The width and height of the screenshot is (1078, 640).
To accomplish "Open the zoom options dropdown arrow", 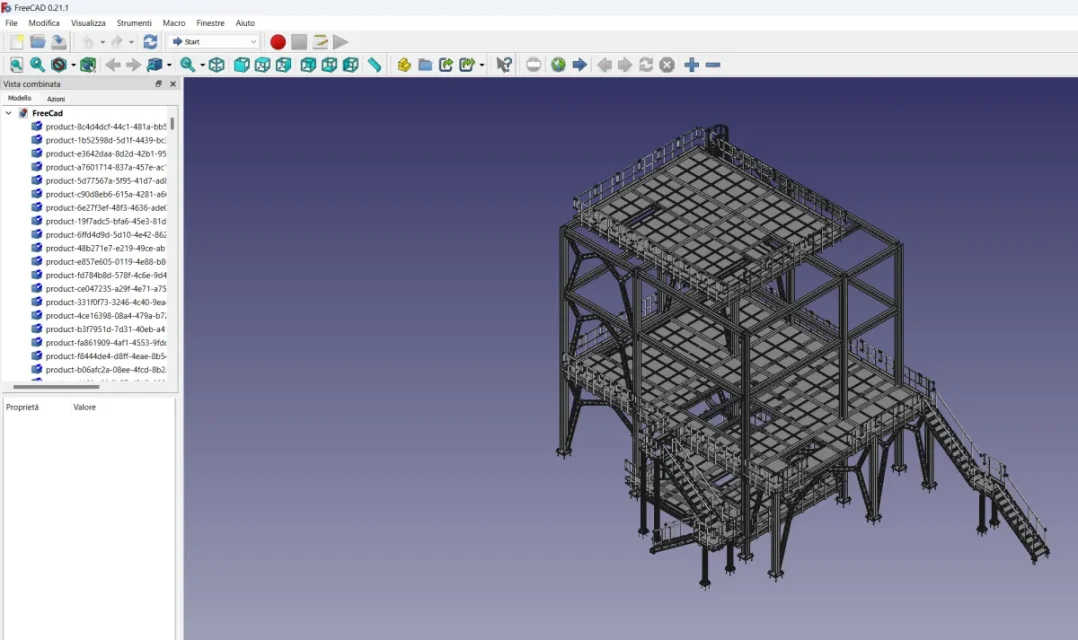I will (x=202, y=65).
